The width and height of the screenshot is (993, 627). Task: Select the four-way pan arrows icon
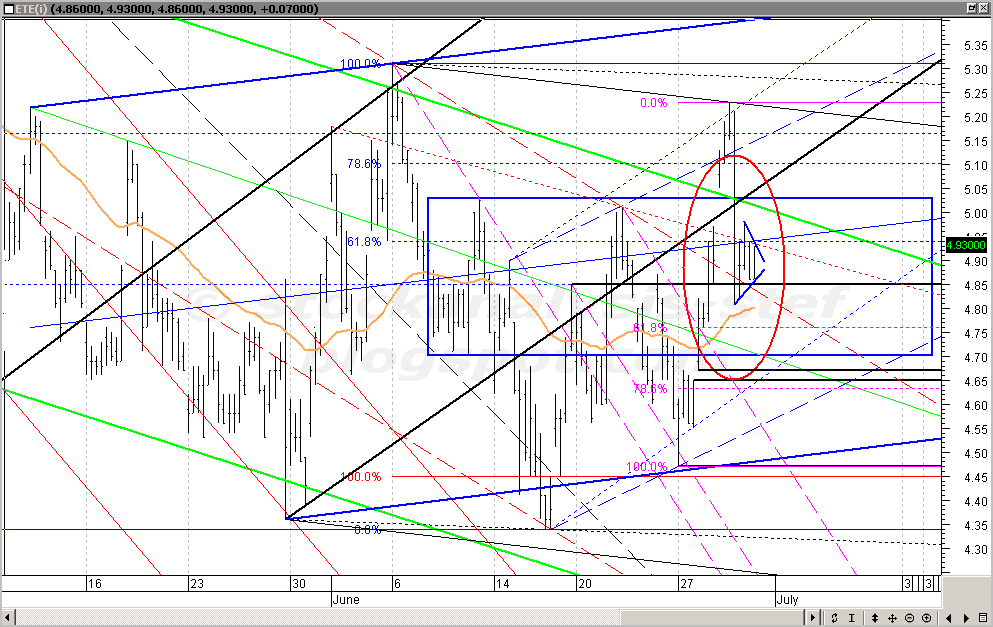tap(892, 618)
